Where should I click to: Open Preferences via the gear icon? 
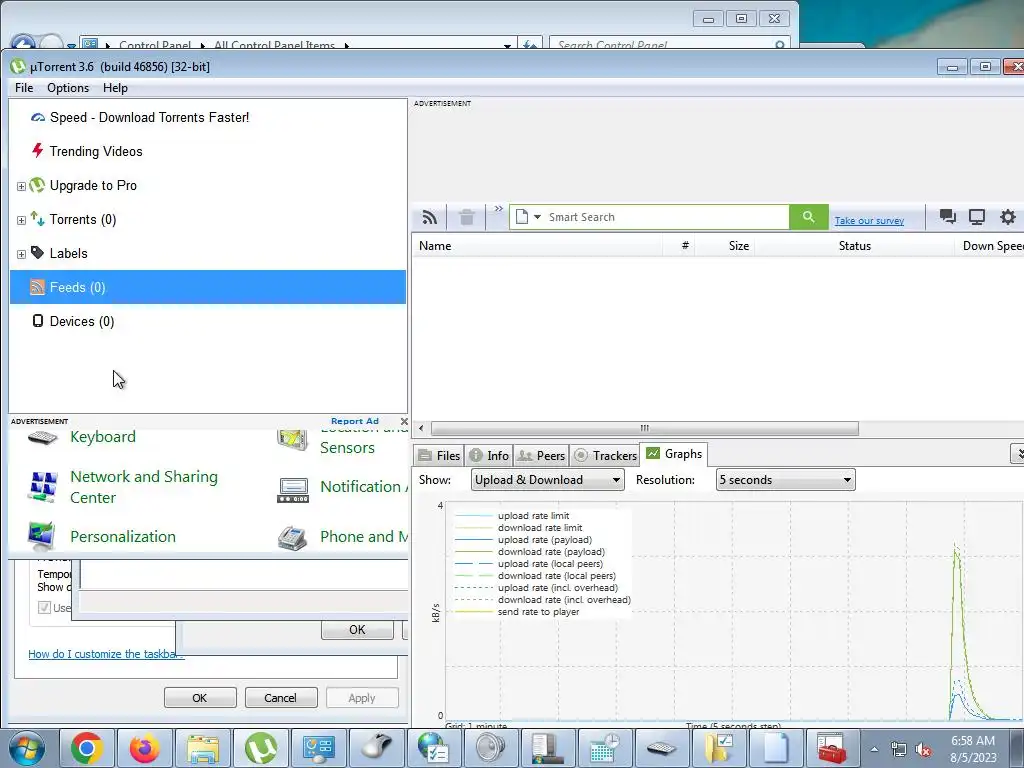1008,217
